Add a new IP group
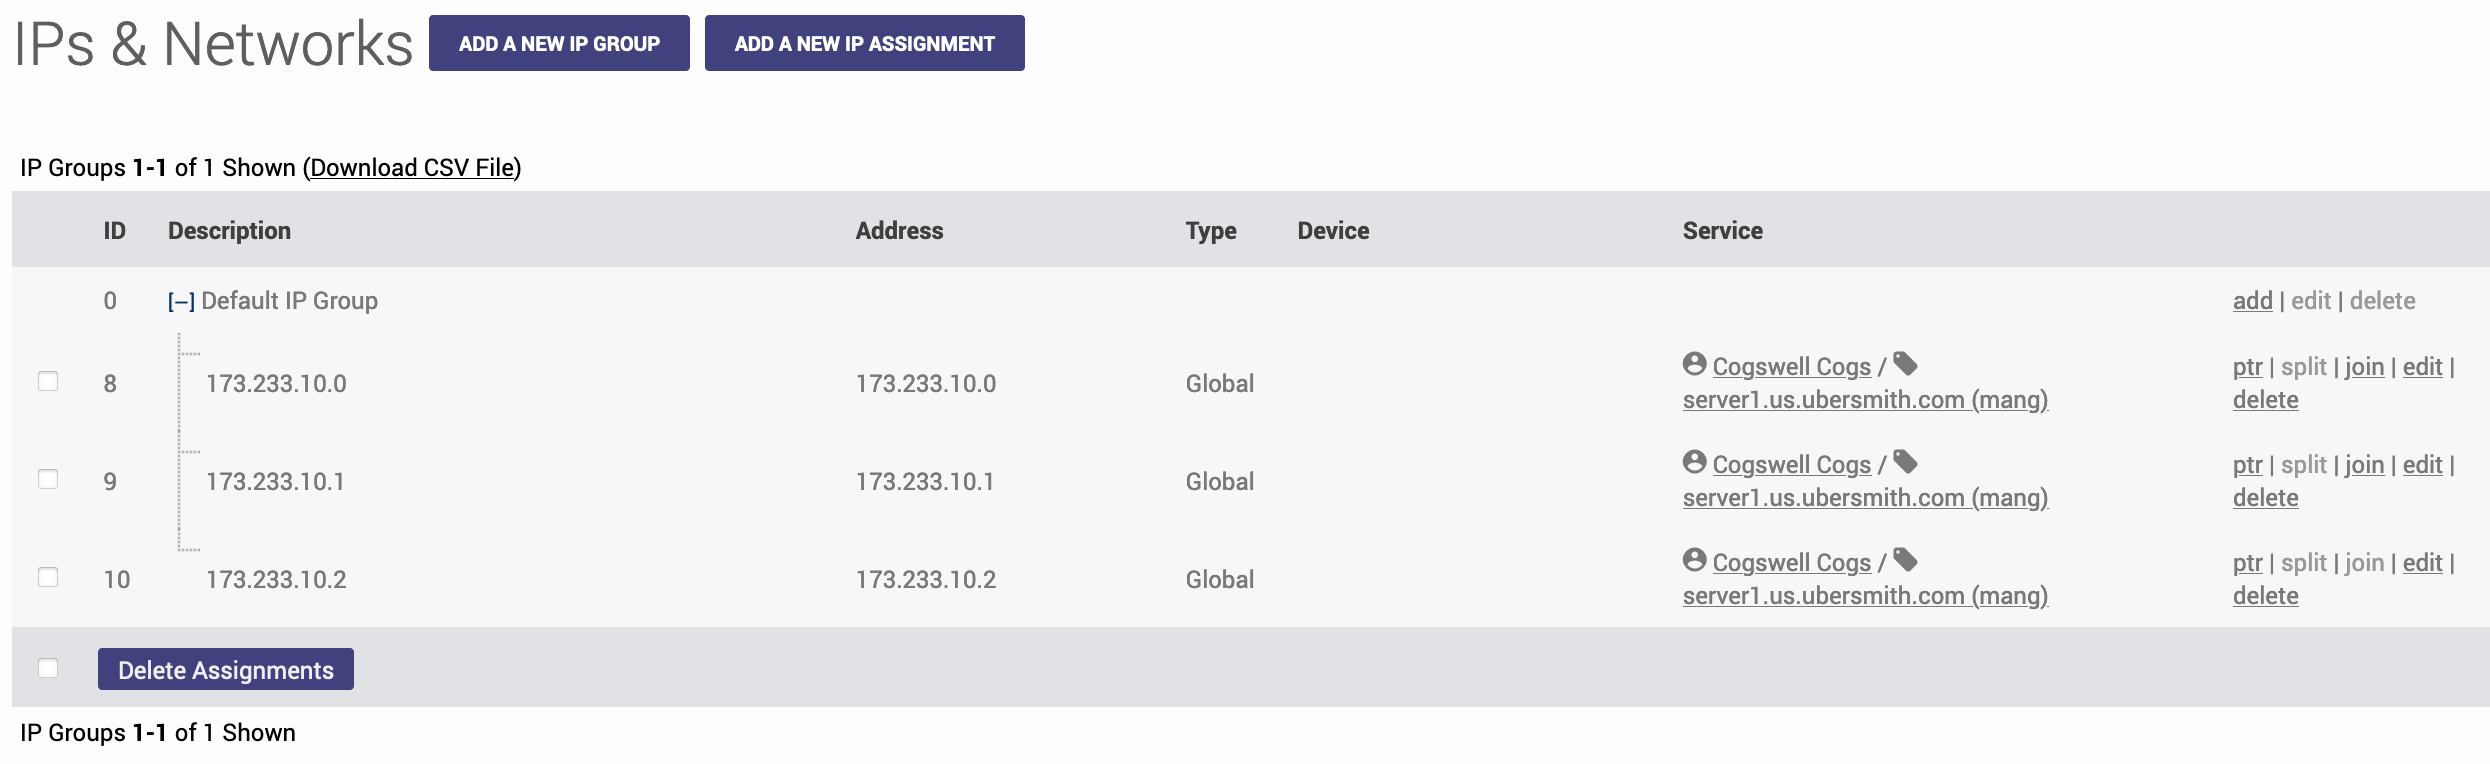2490x764 pixels. [x=559, y=43]
